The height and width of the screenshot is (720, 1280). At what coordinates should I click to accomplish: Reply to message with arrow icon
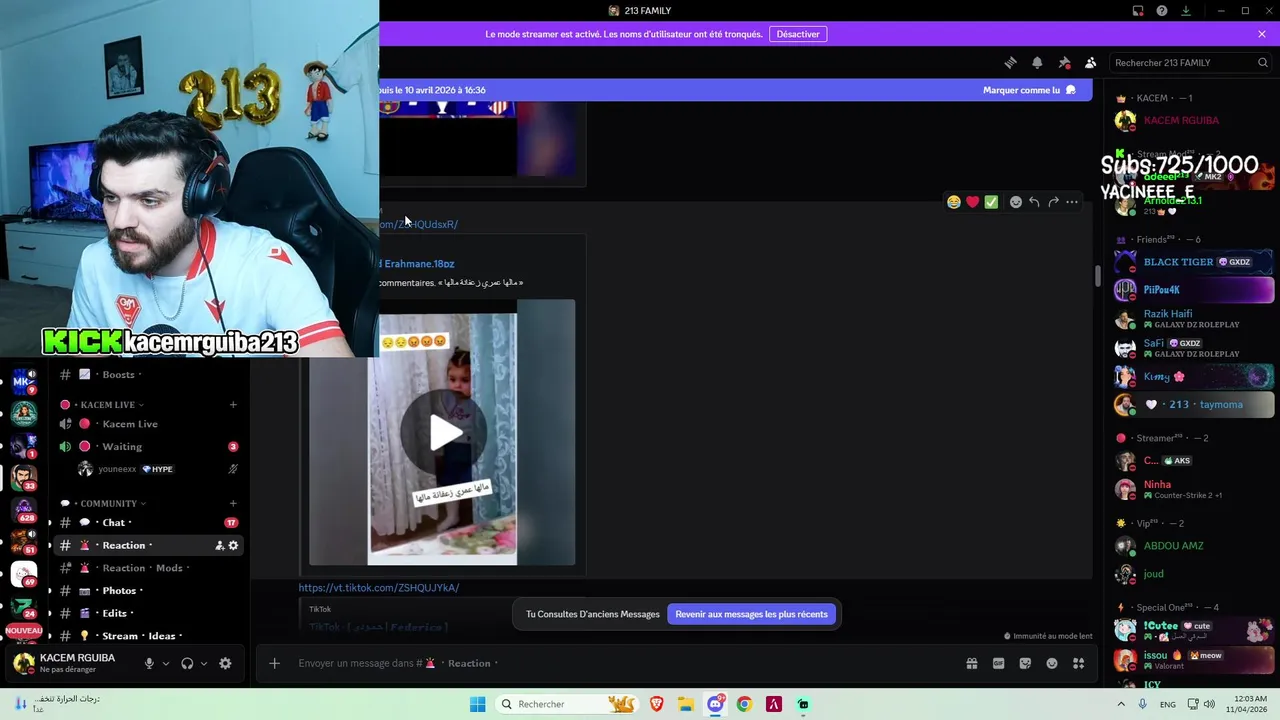coord(1034,202)
